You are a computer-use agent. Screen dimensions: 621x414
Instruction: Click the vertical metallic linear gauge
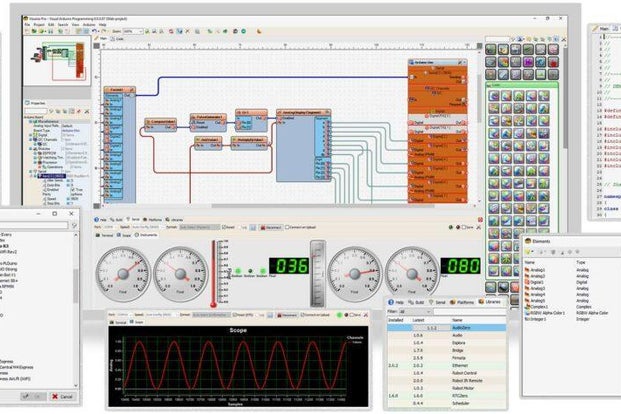[x=318, y=273]
